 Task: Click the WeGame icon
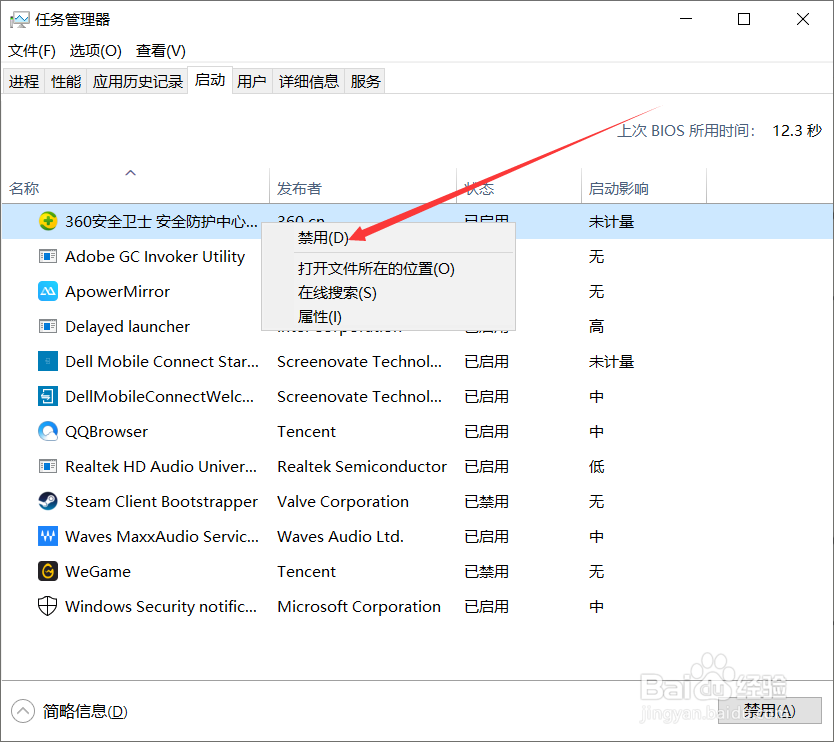click(x=48, y=571)
